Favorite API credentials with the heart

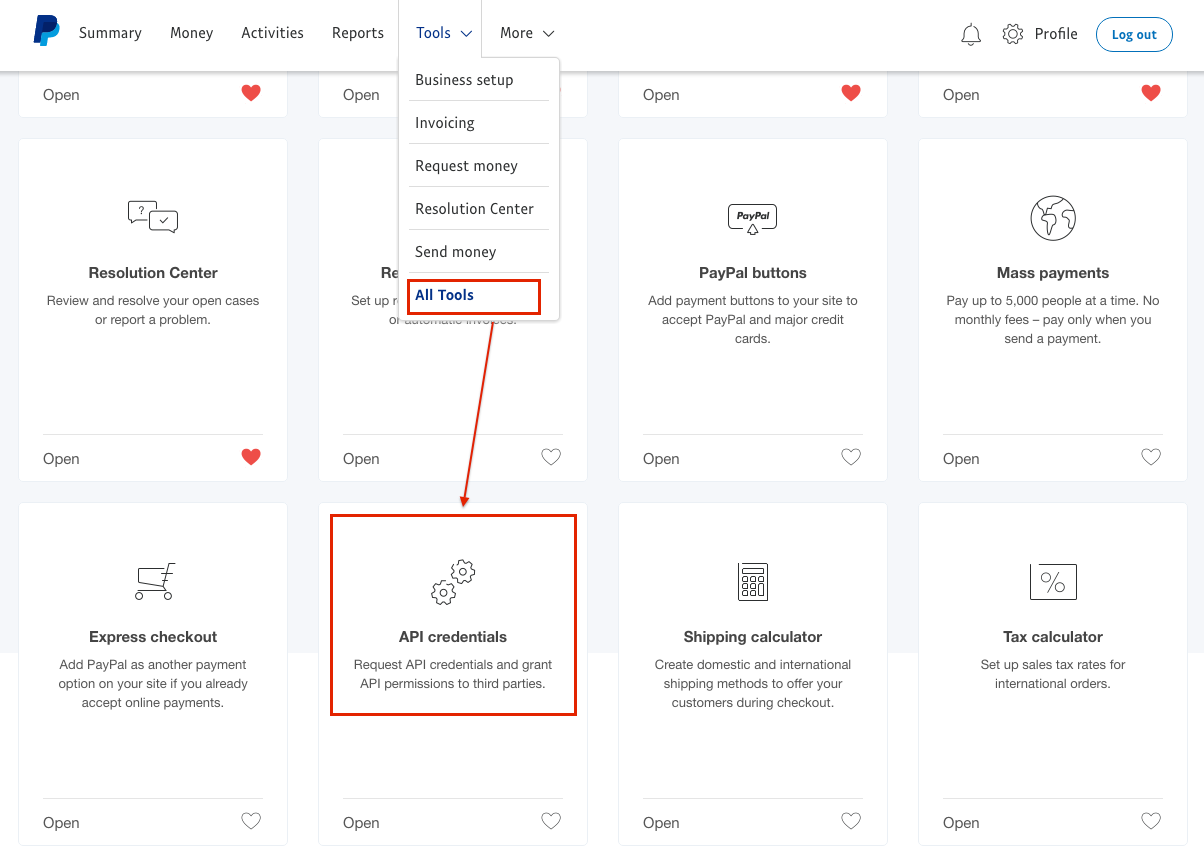coord(551,821)
